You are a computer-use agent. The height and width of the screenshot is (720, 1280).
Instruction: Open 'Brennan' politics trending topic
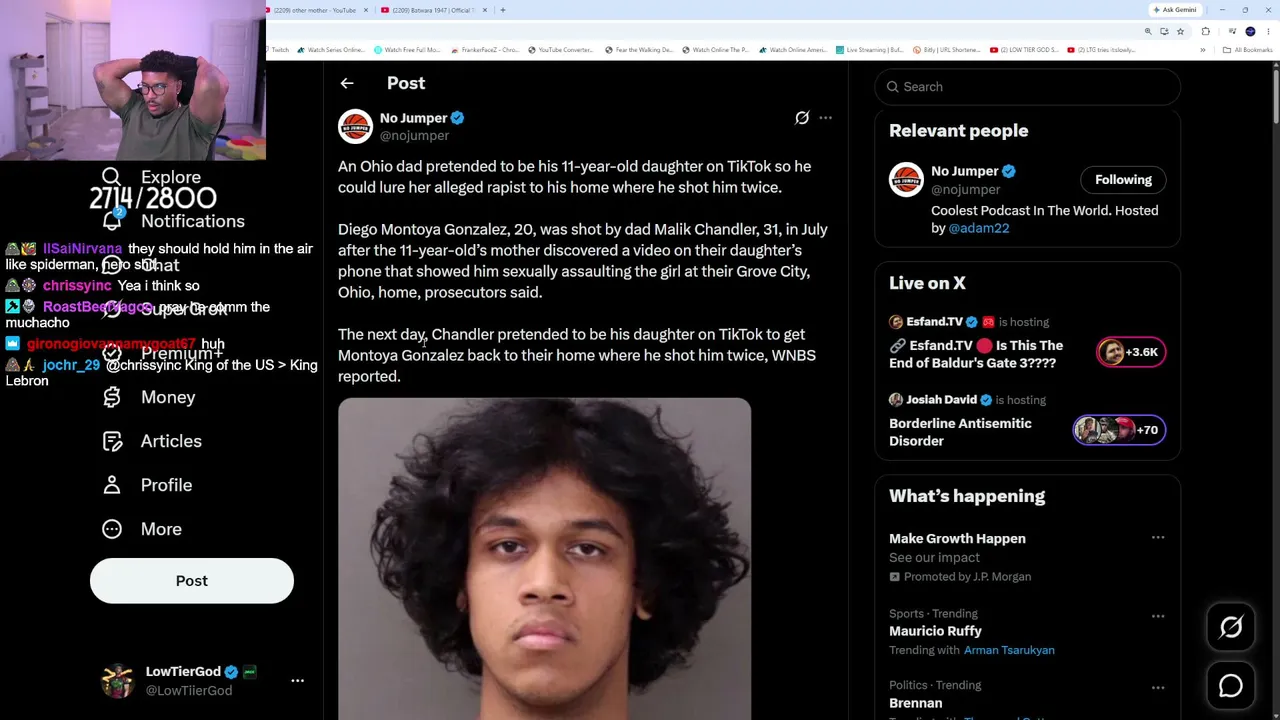[x=915, y=703]
